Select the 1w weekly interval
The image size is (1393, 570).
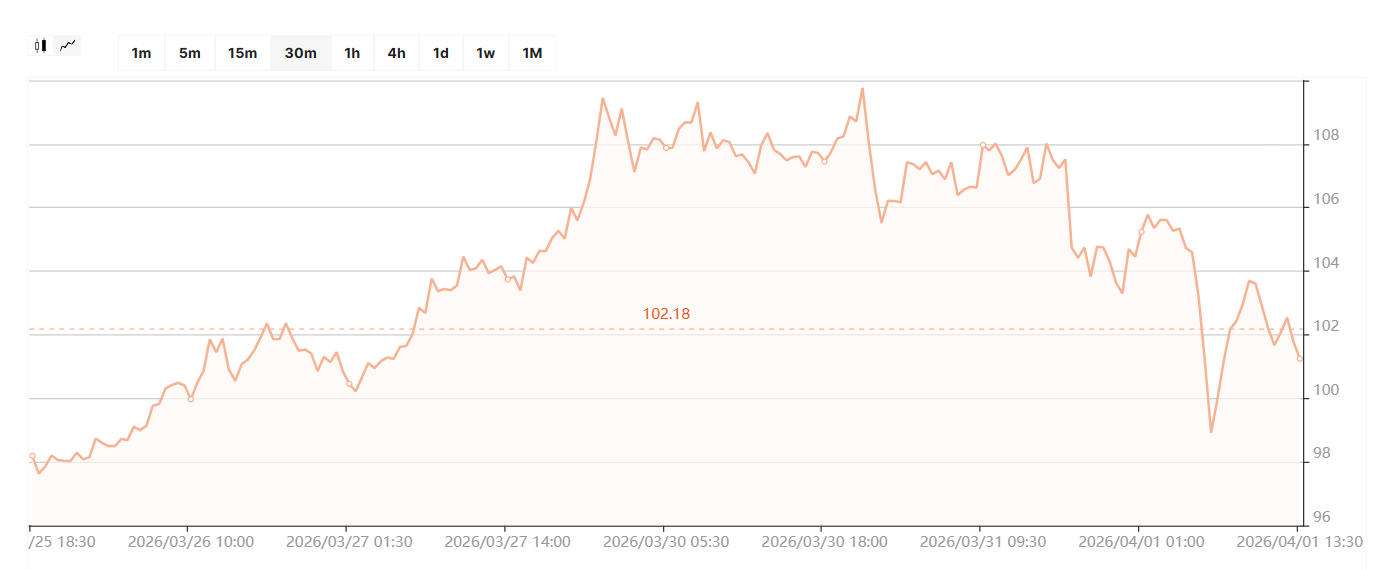point(485,53)
